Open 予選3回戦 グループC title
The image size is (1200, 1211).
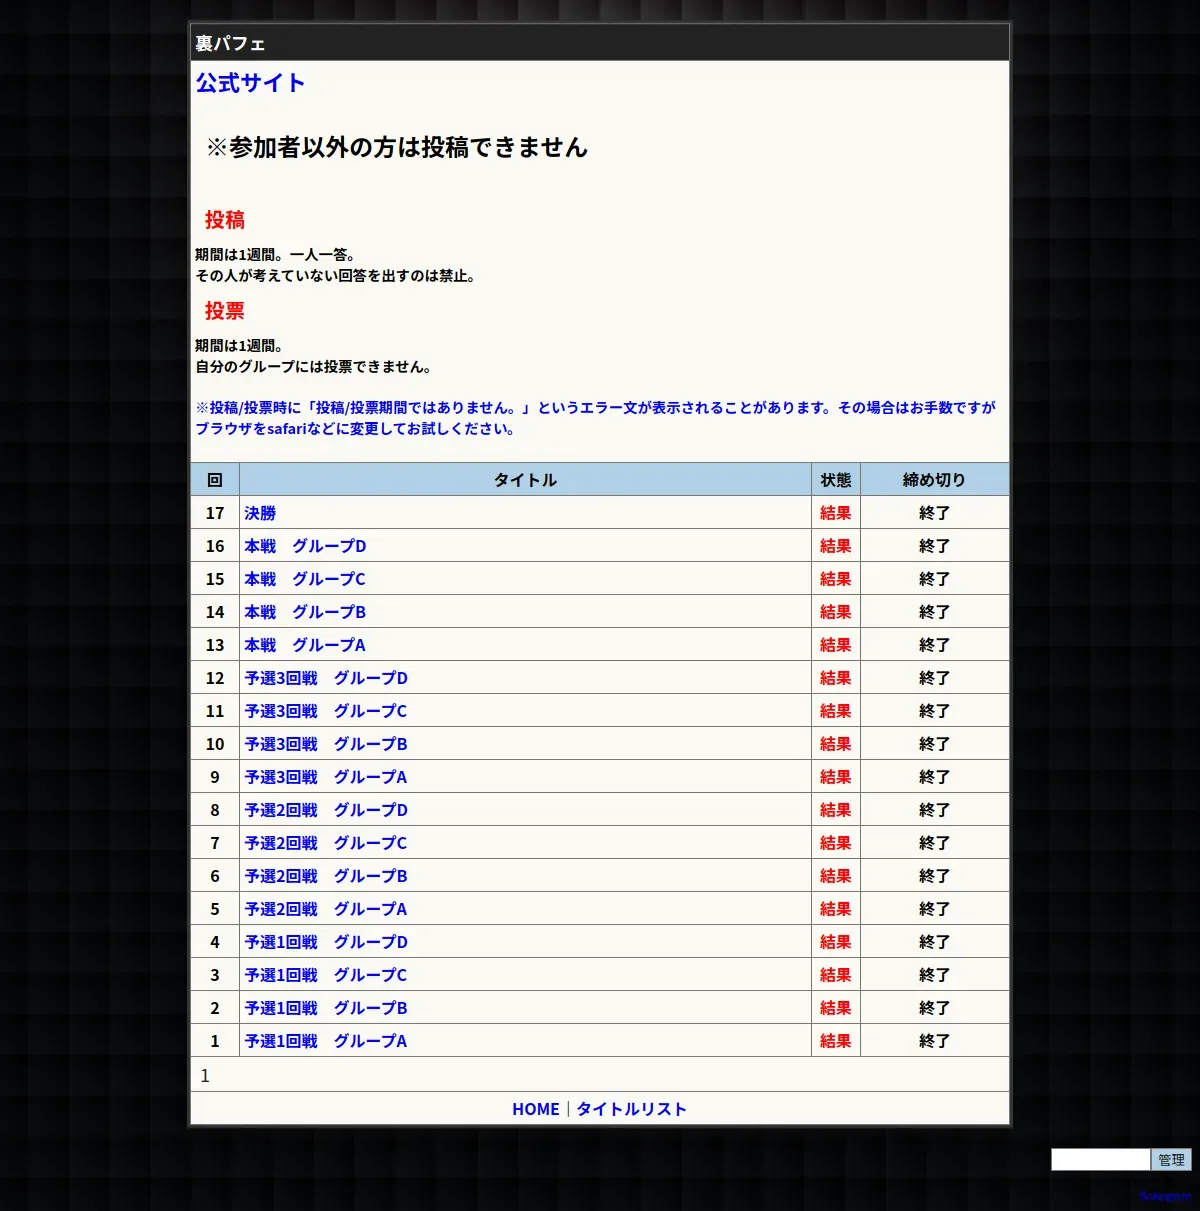point(326,711)
